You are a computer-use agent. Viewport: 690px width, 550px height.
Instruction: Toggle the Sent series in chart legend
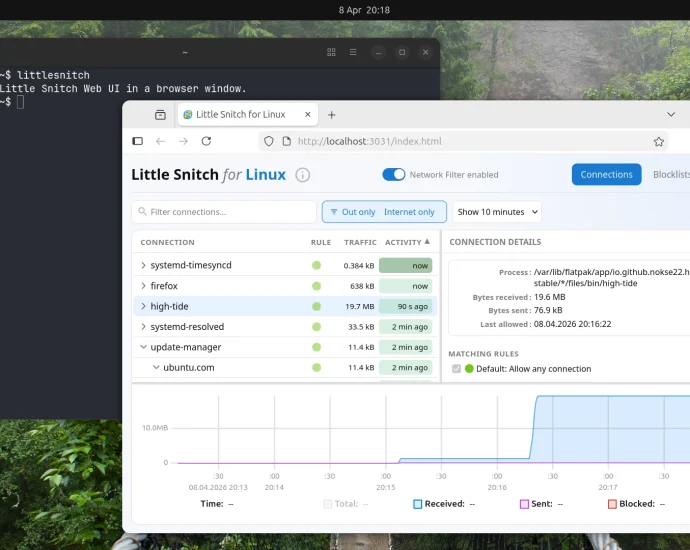(x=524, y=504)
